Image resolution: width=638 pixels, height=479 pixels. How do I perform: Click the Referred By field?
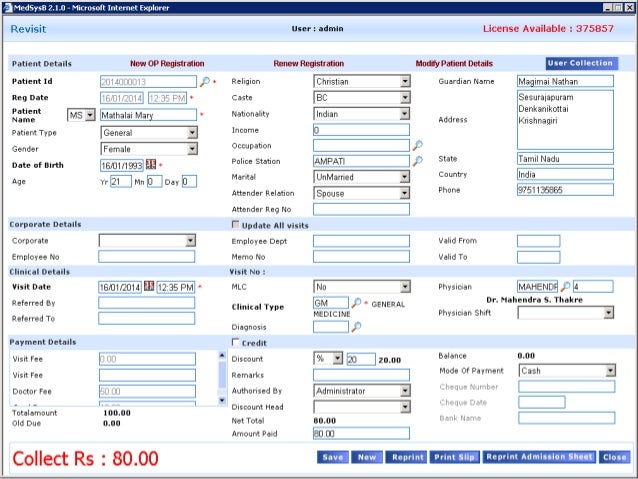(x=147, y=303)
